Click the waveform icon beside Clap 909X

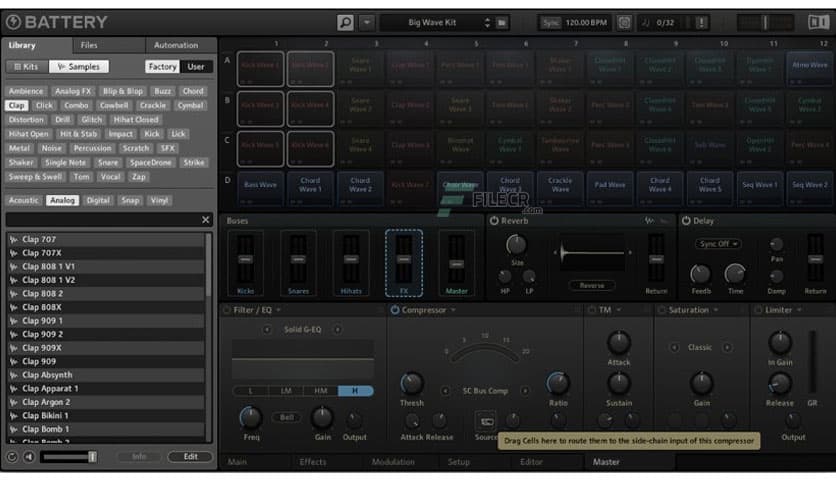[13, 348]
